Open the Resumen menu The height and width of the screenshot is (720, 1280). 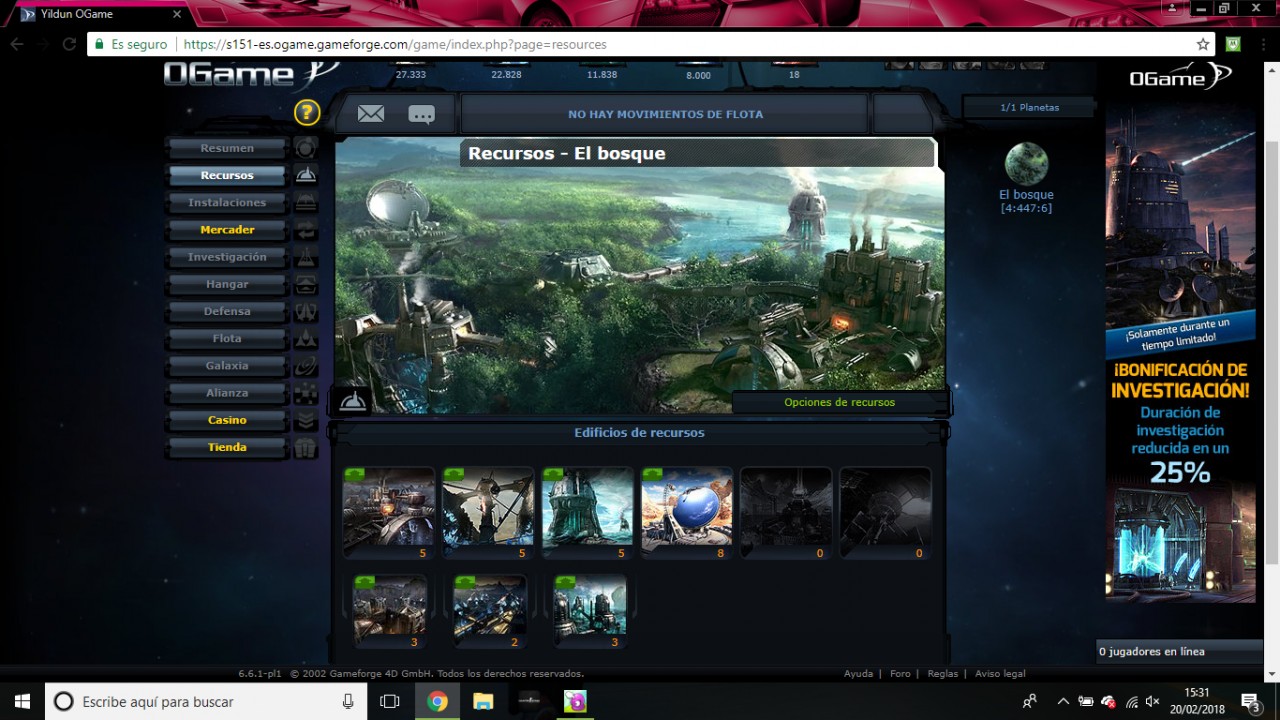coord(227,148)
